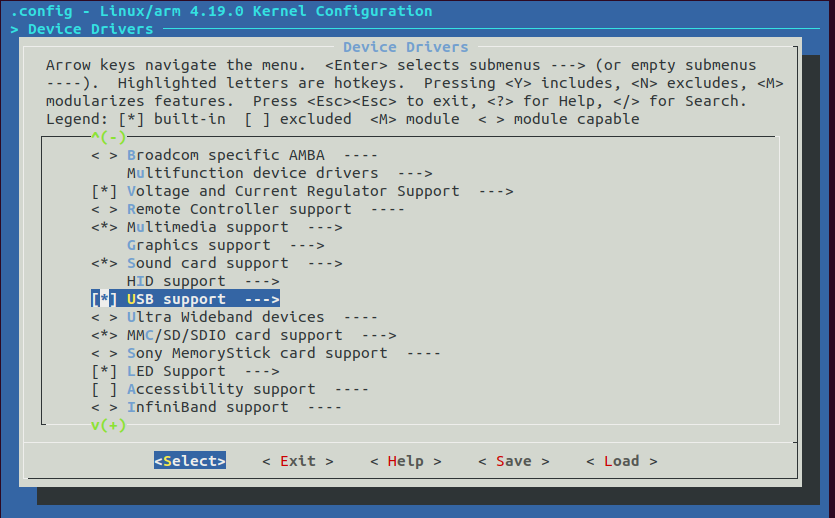Select the USB support menu entry

point(185,299)
